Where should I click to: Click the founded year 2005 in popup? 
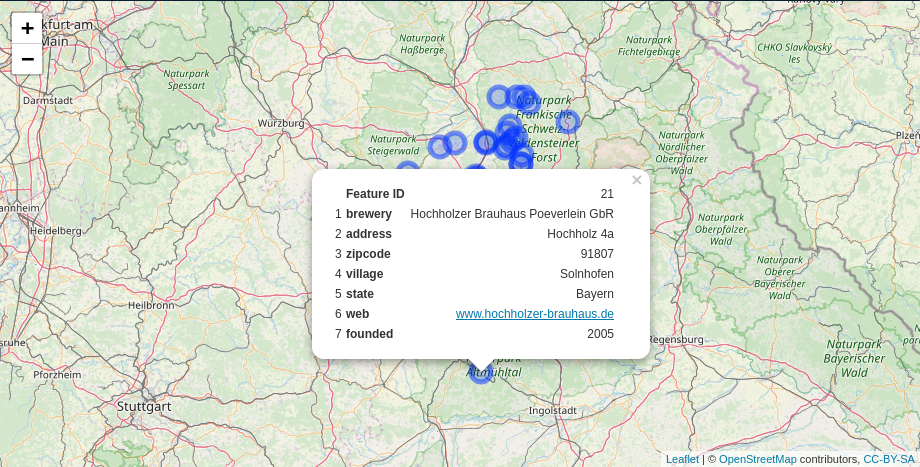tap(600, 334)
